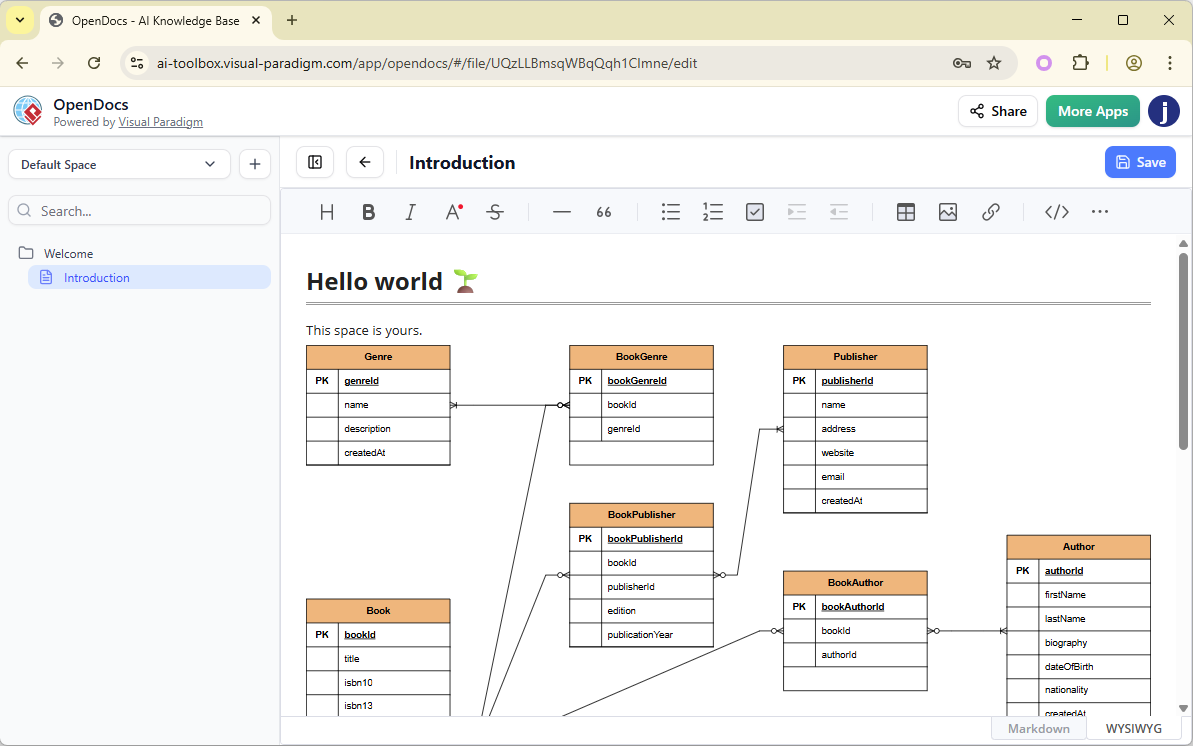Apply strikethrough formatting

point(495,211)
